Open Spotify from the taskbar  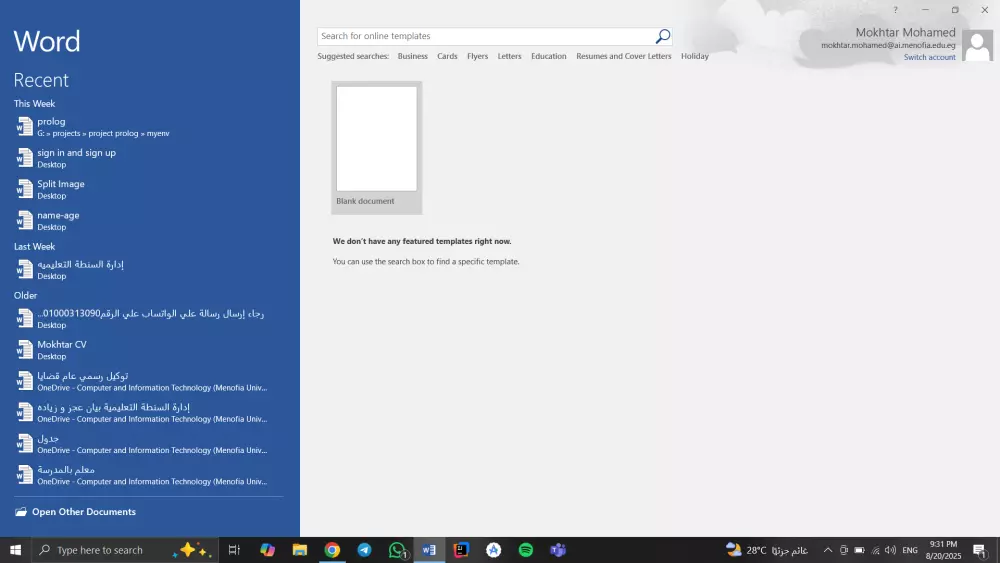pyautogui.click(x=526, y=550)
